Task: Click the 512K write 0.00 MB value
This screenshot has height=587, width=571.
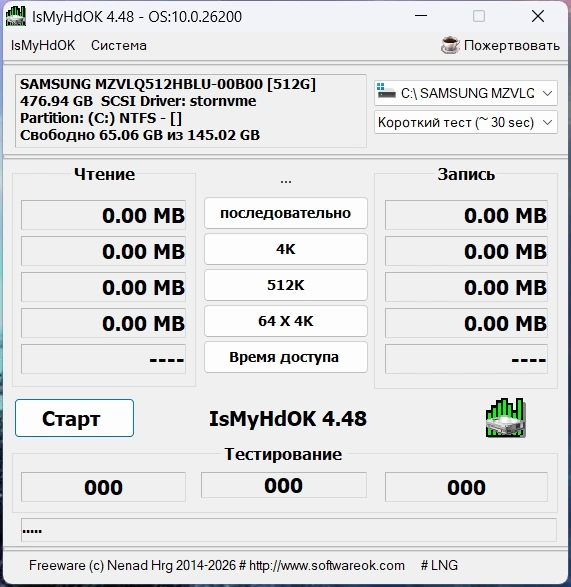Action: coord(466,287)
